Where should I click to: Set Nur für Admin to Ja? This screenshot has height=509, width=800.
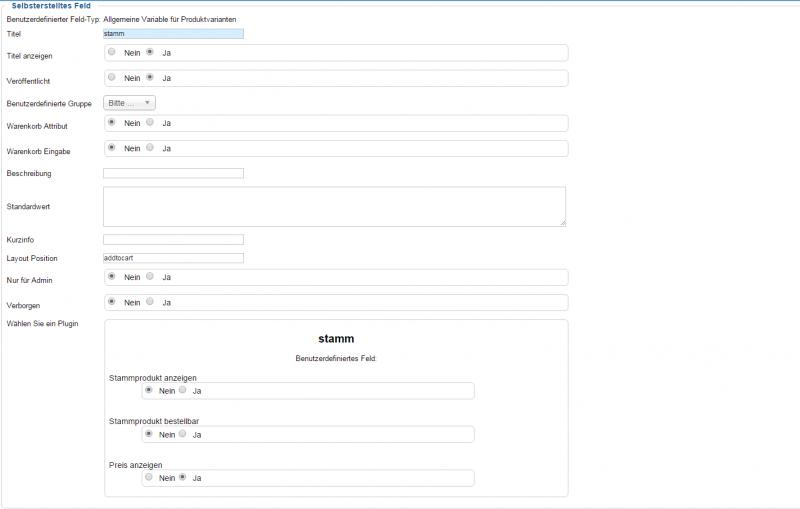pyautogui.click(x=150, y=276)
